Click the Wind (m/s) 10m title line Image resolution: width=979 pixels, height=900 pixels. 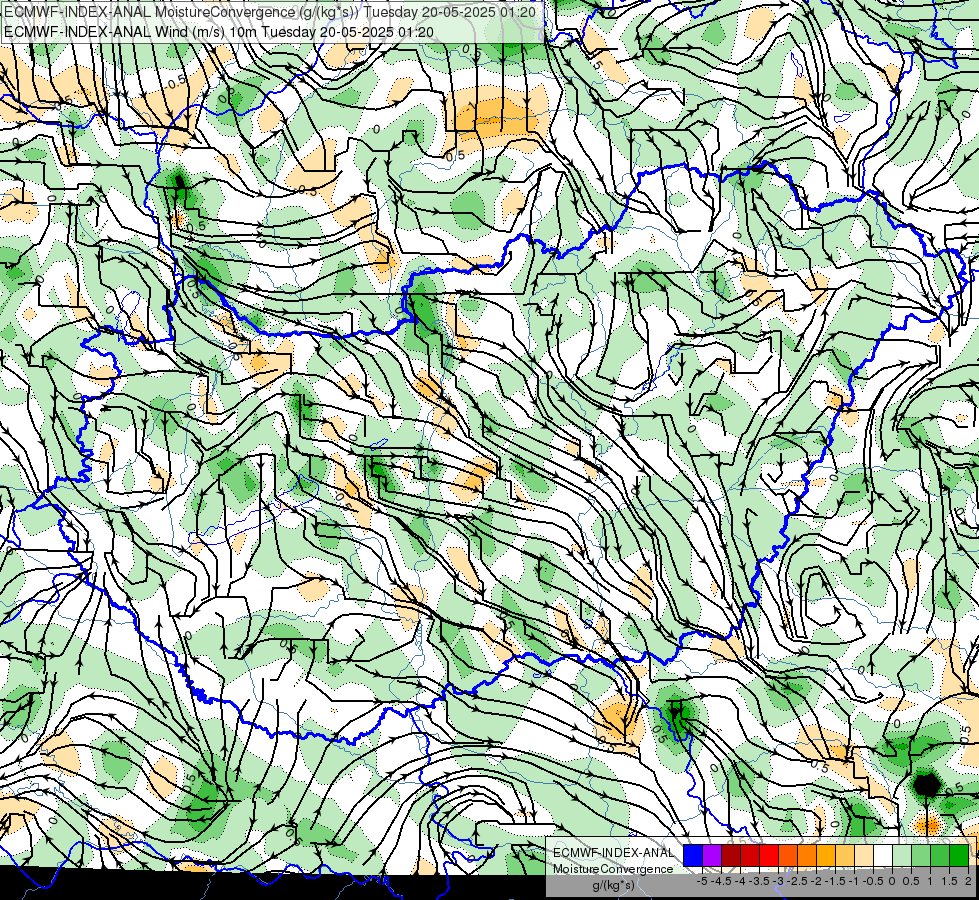219,31
